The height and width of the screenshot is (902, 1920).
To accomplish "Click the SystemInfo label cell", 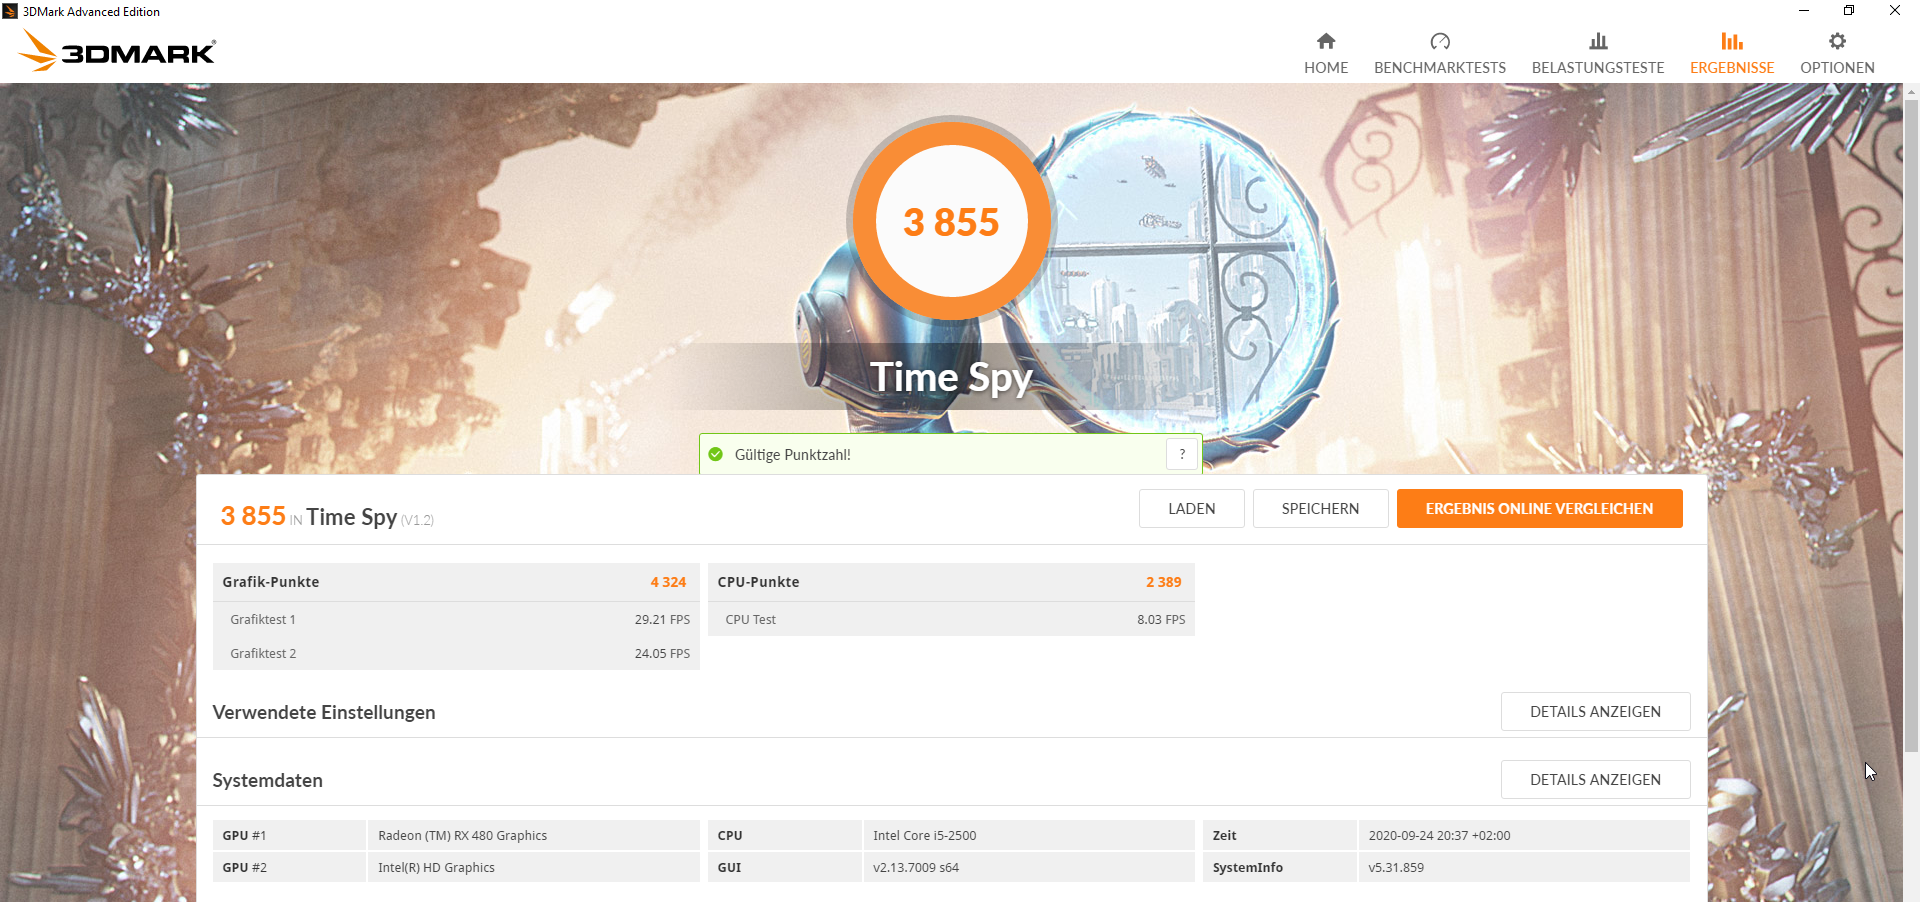I will [x=1279, y=867].
